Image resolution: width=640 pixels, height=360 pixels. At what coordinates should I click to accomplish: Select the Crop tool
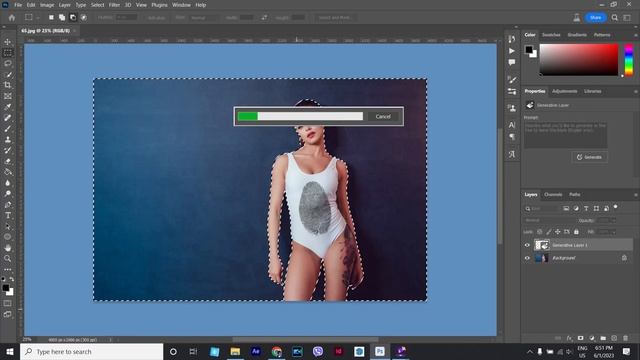click(x=8, y=85)
